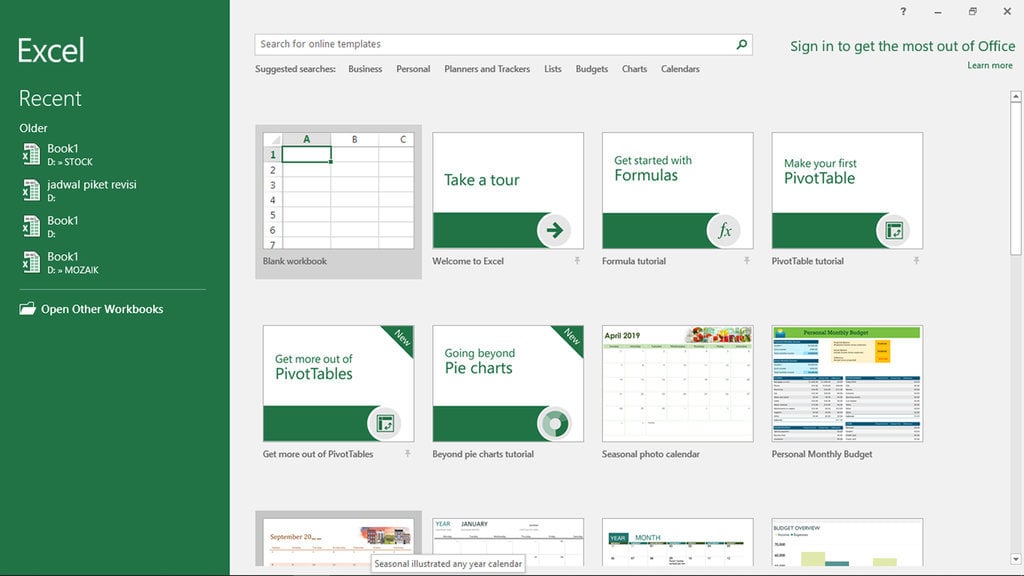Click Sign in to get the most out of Office
1024x576 pixels.
[903, 46]
